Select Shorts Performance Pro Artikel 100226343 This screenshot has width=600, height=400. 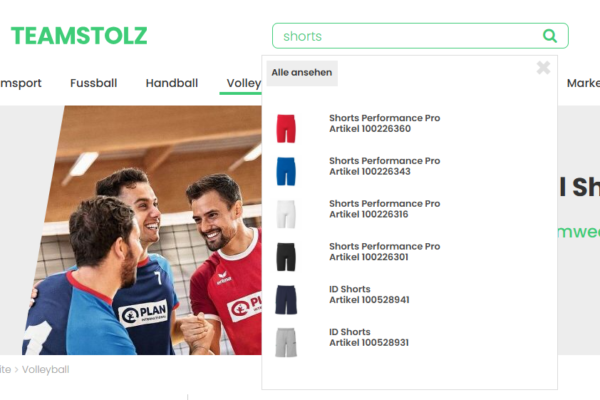385,166
